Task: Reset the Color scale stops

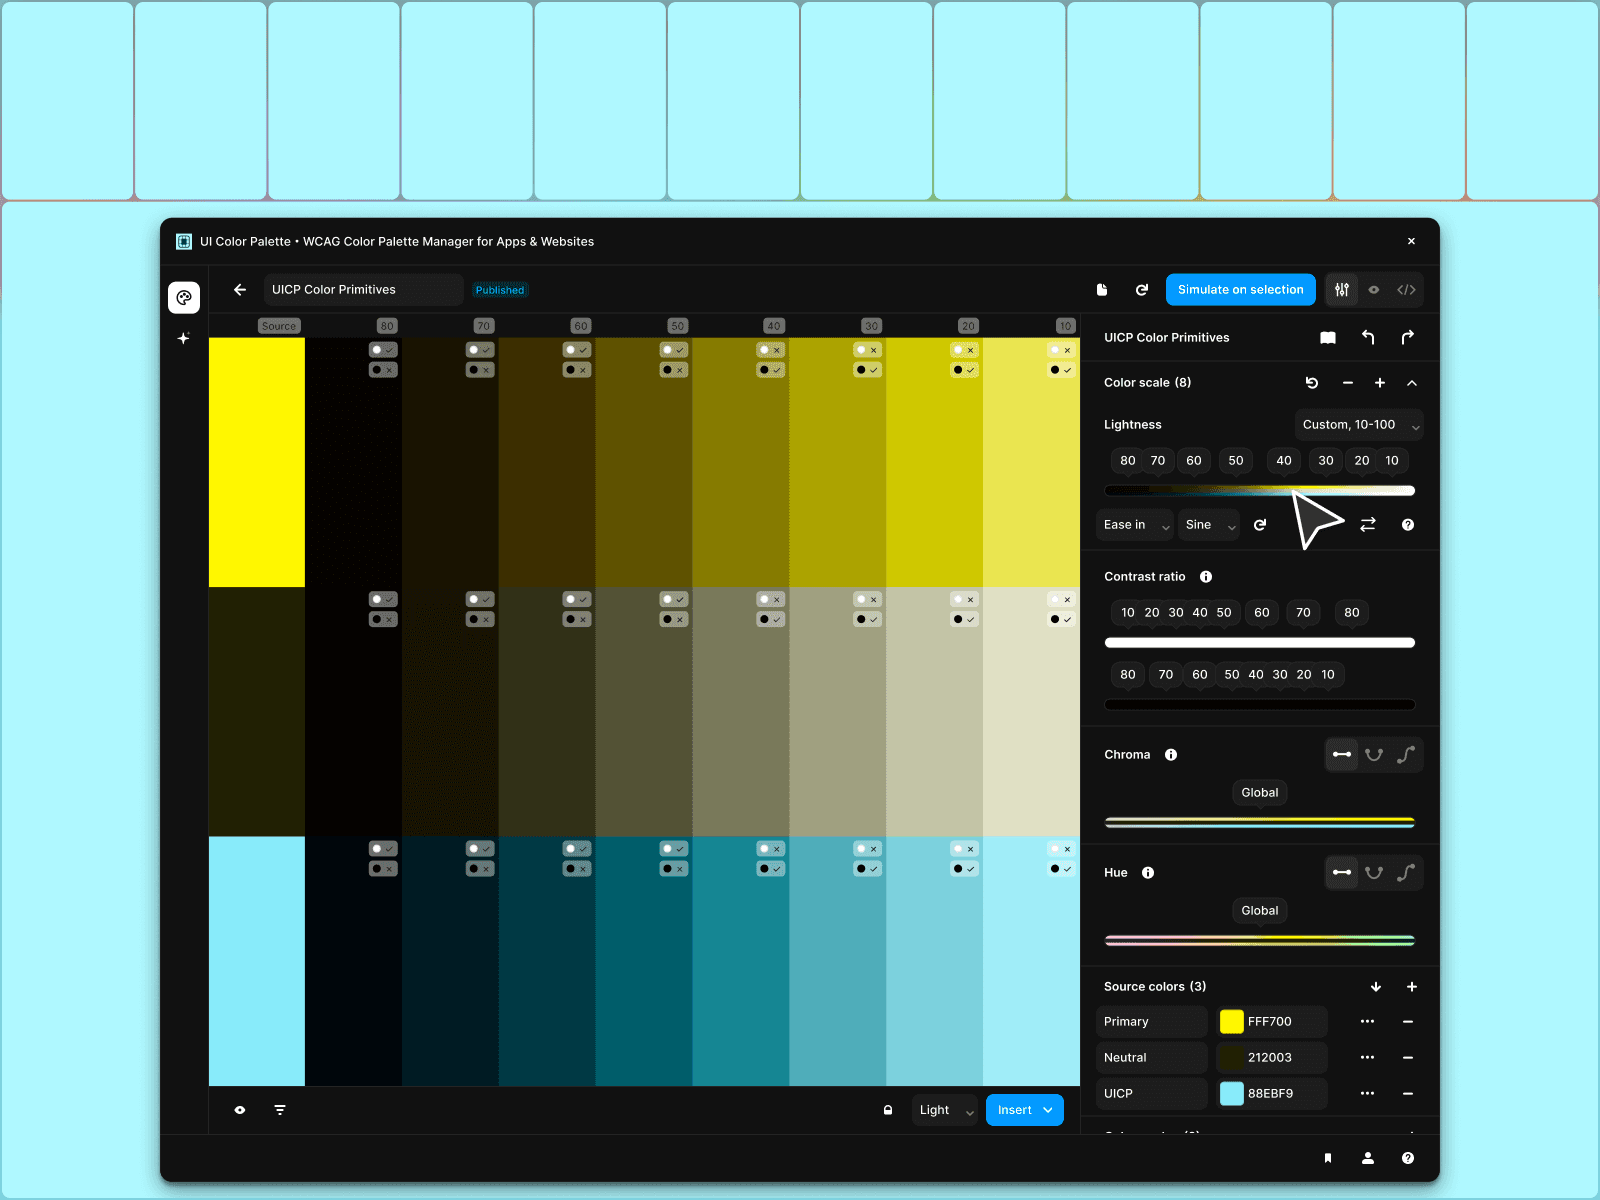Action: click(x=1312, y=383)
